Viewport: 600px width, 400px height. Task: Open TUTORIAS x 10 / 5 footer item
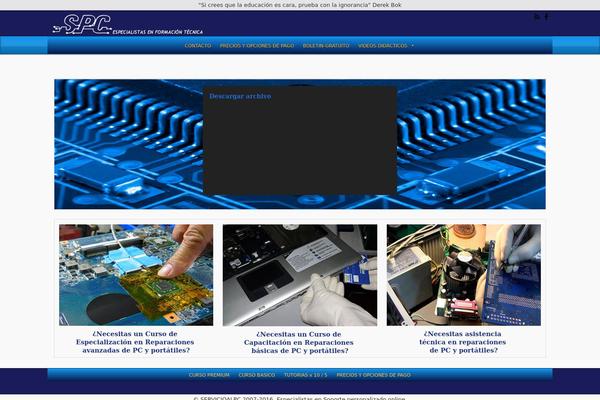(306, 375)
